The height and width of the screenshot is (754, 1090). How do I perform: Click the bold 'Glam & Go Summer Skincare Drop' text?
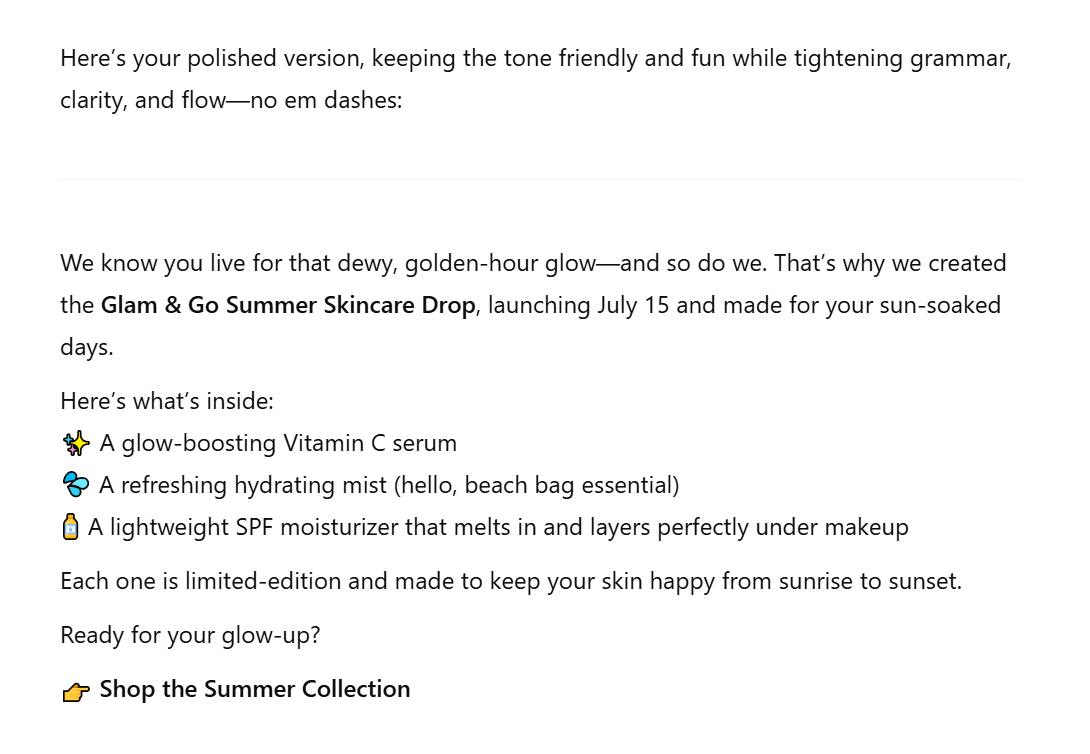pos(288,305)
